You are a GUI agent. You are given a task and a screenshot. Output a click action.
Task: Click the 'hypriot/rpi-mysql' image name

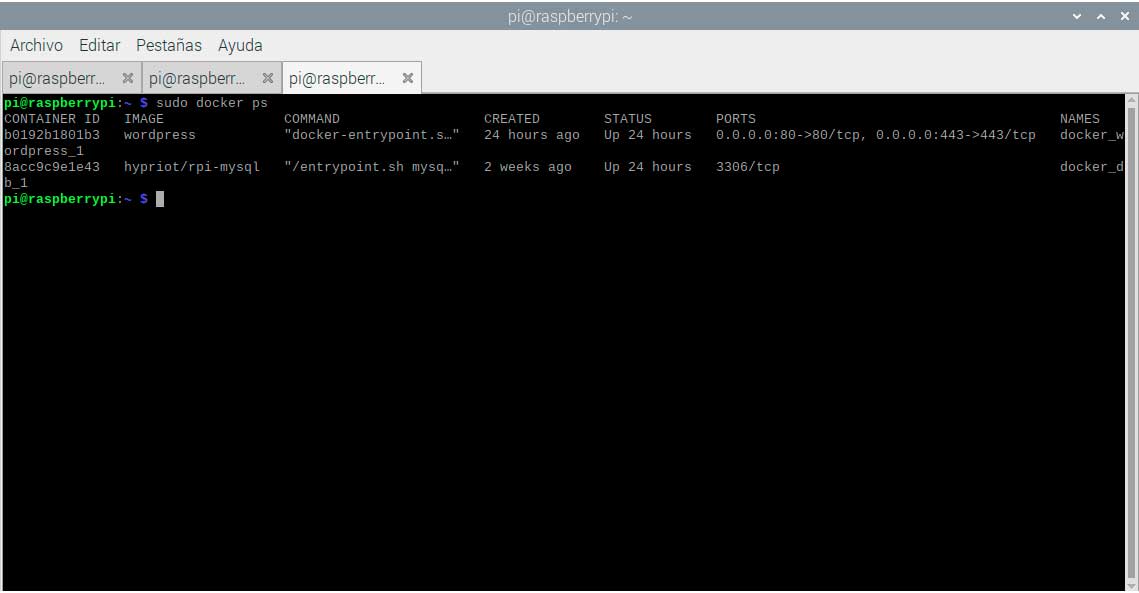click(192, 167)
